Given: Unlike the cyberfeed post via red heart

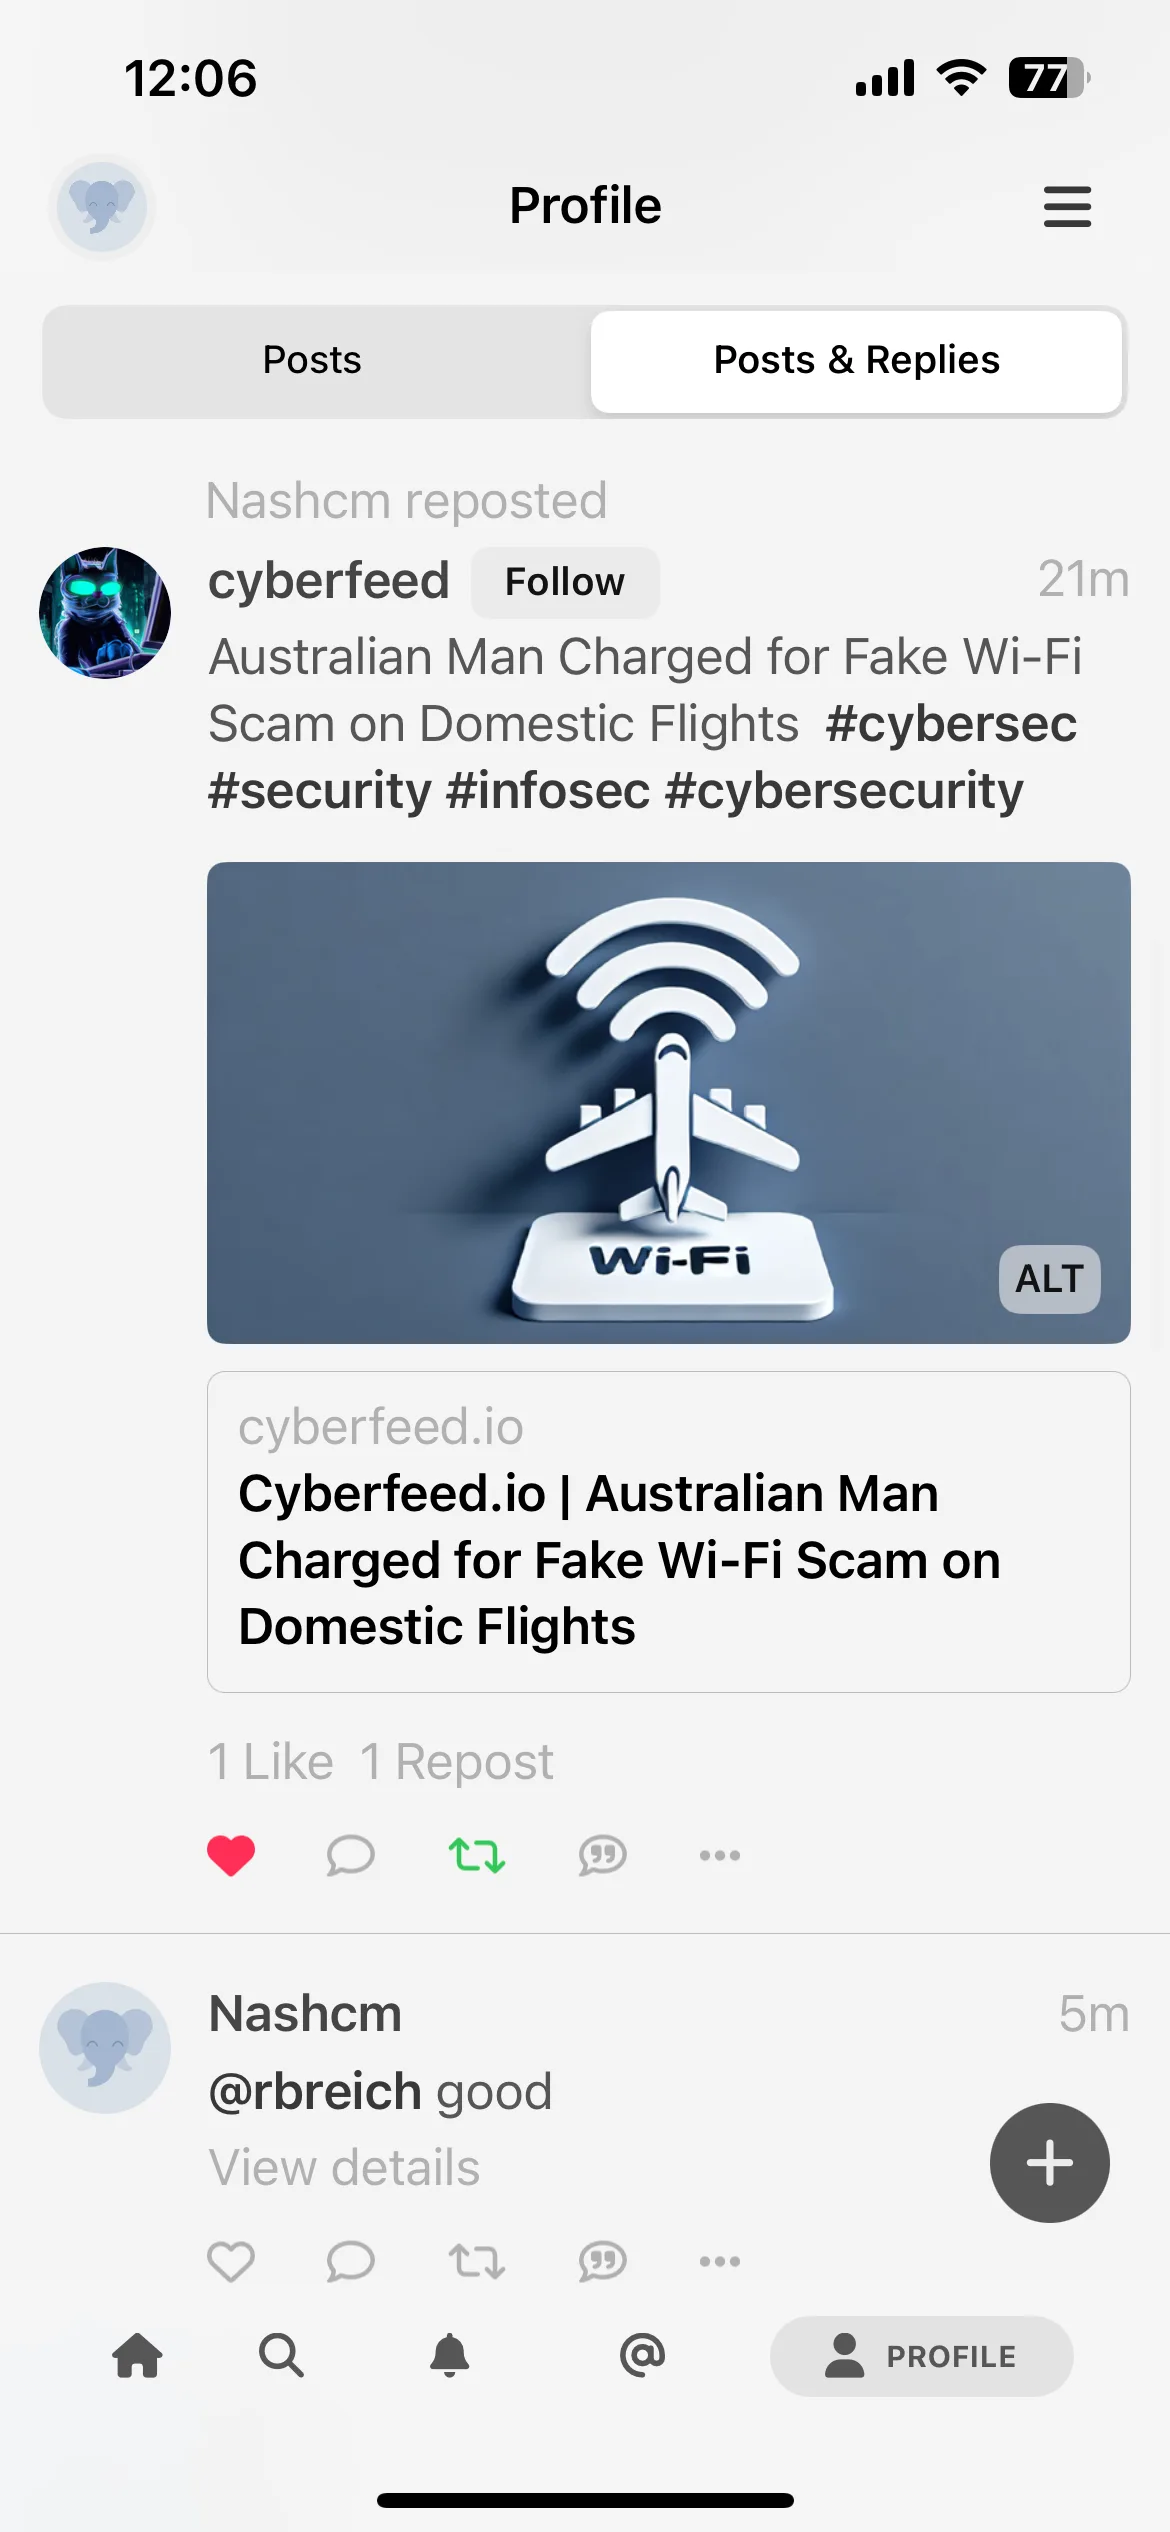Looking at the screenshot, I should coord(231,1856).
